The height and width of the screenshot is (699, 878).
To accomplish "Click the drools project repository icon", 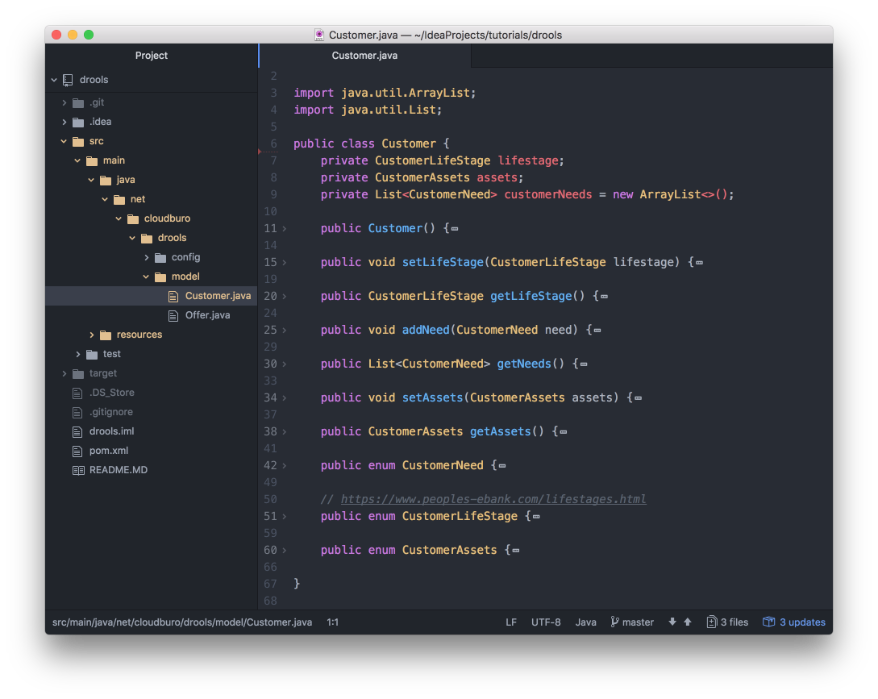I will pyautogui.click(x=68, y=80).
